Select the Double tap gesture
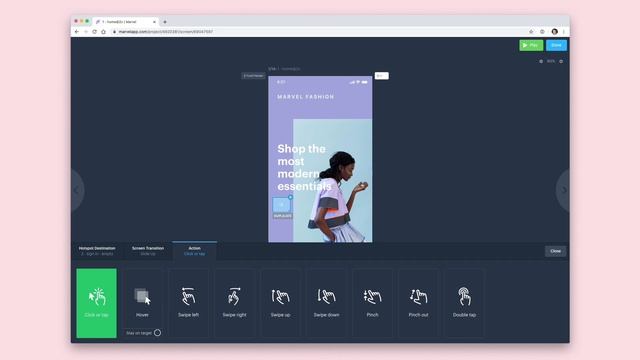Image resolution: width=640 pixels, height=360 pixels. [x=464, y=303]
